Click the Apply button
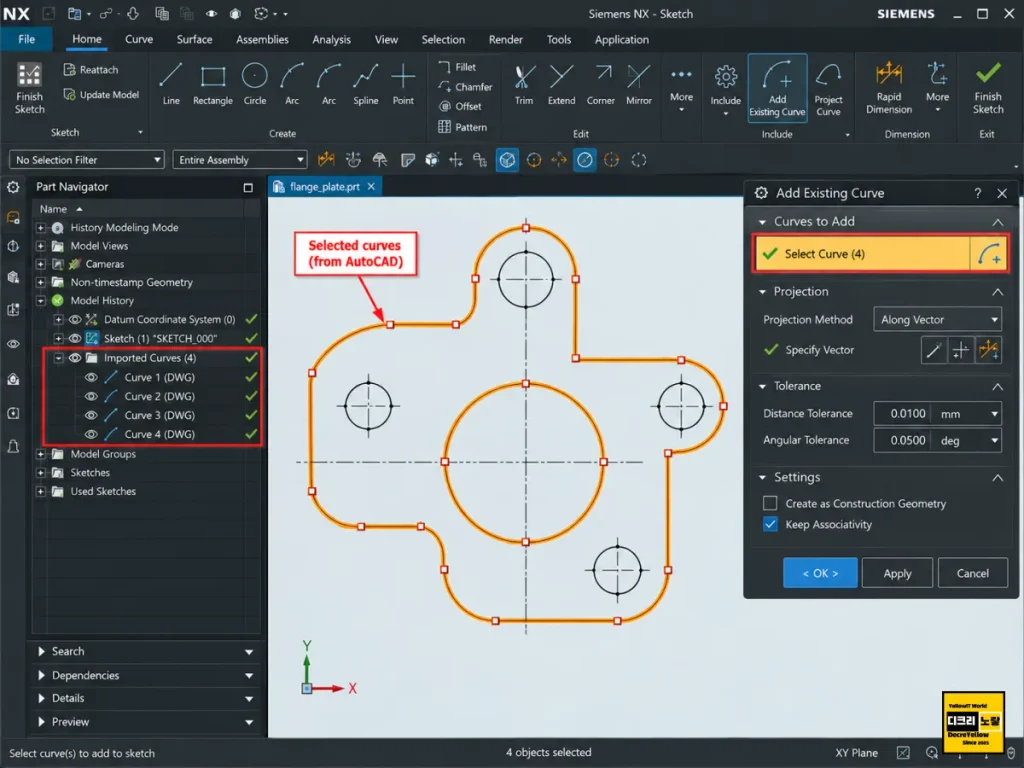The image size is (1024, 768). pyautogui.click(x=897, y=573)
